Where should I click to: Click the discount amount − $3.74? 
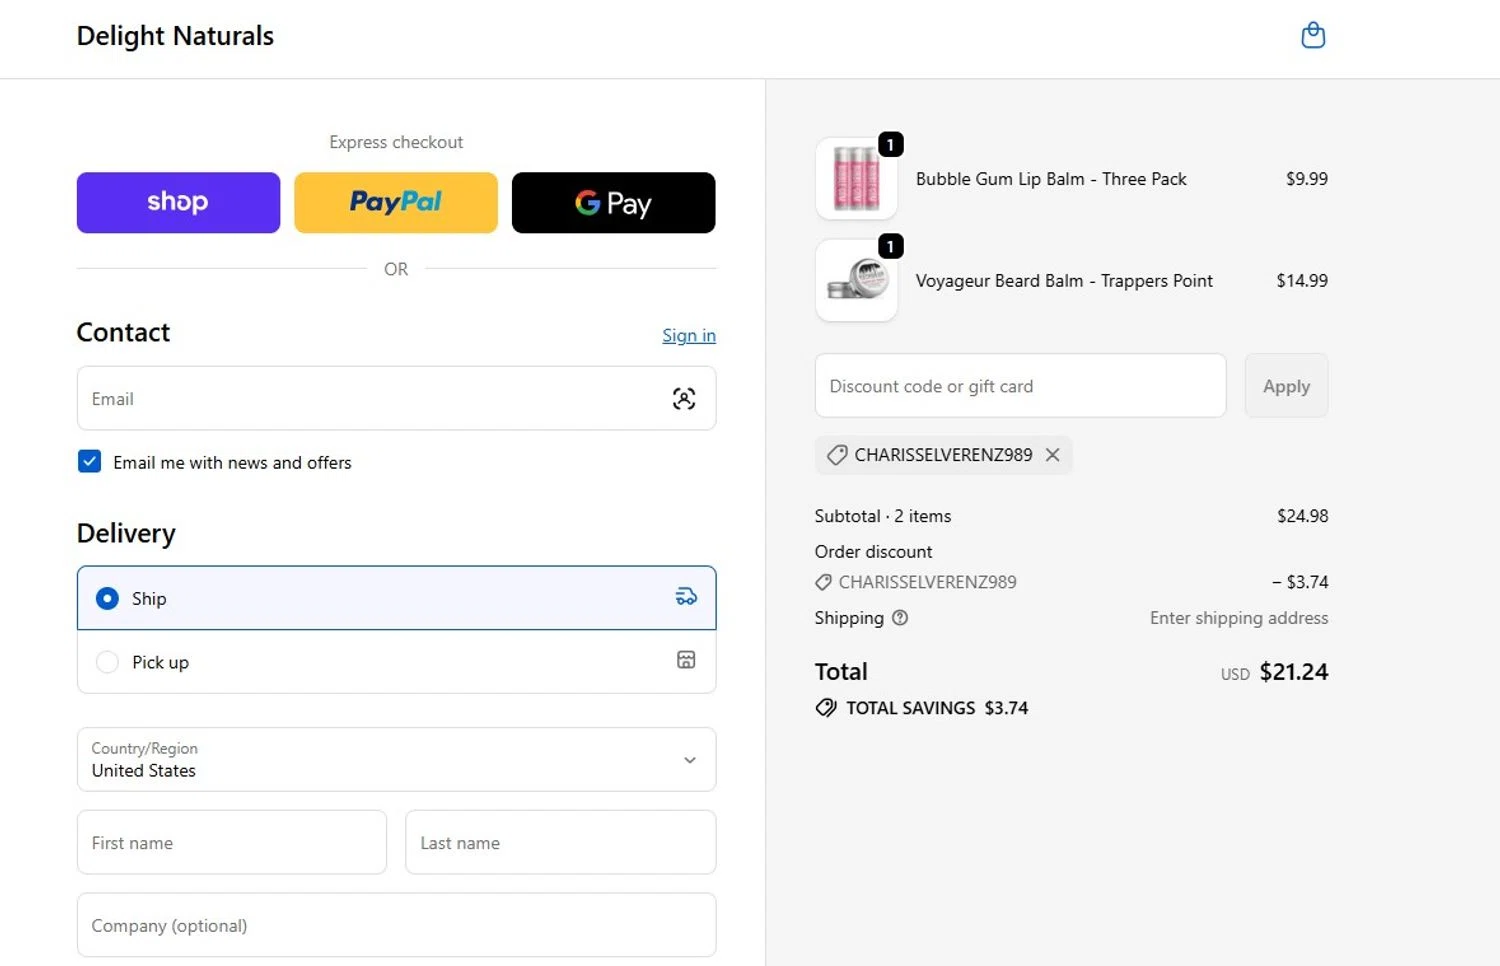tap(1300, 582)
